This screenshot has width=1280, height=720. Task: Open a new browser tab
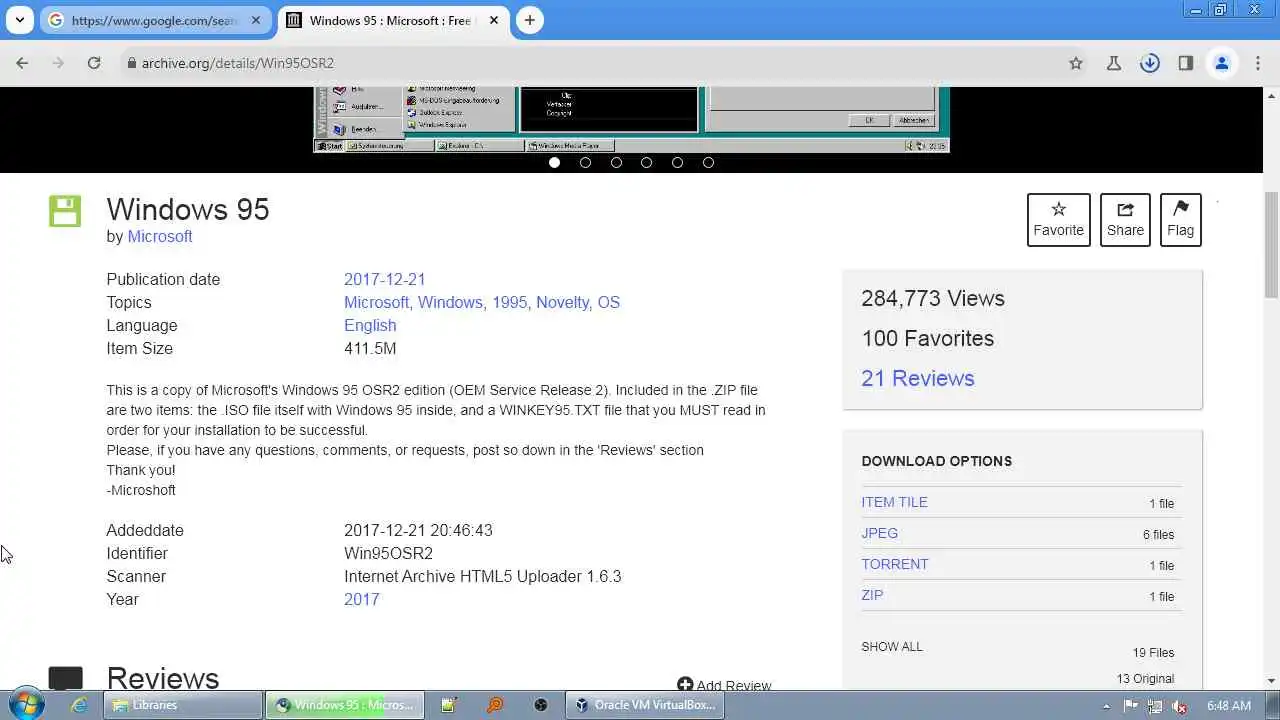[530, 20]
